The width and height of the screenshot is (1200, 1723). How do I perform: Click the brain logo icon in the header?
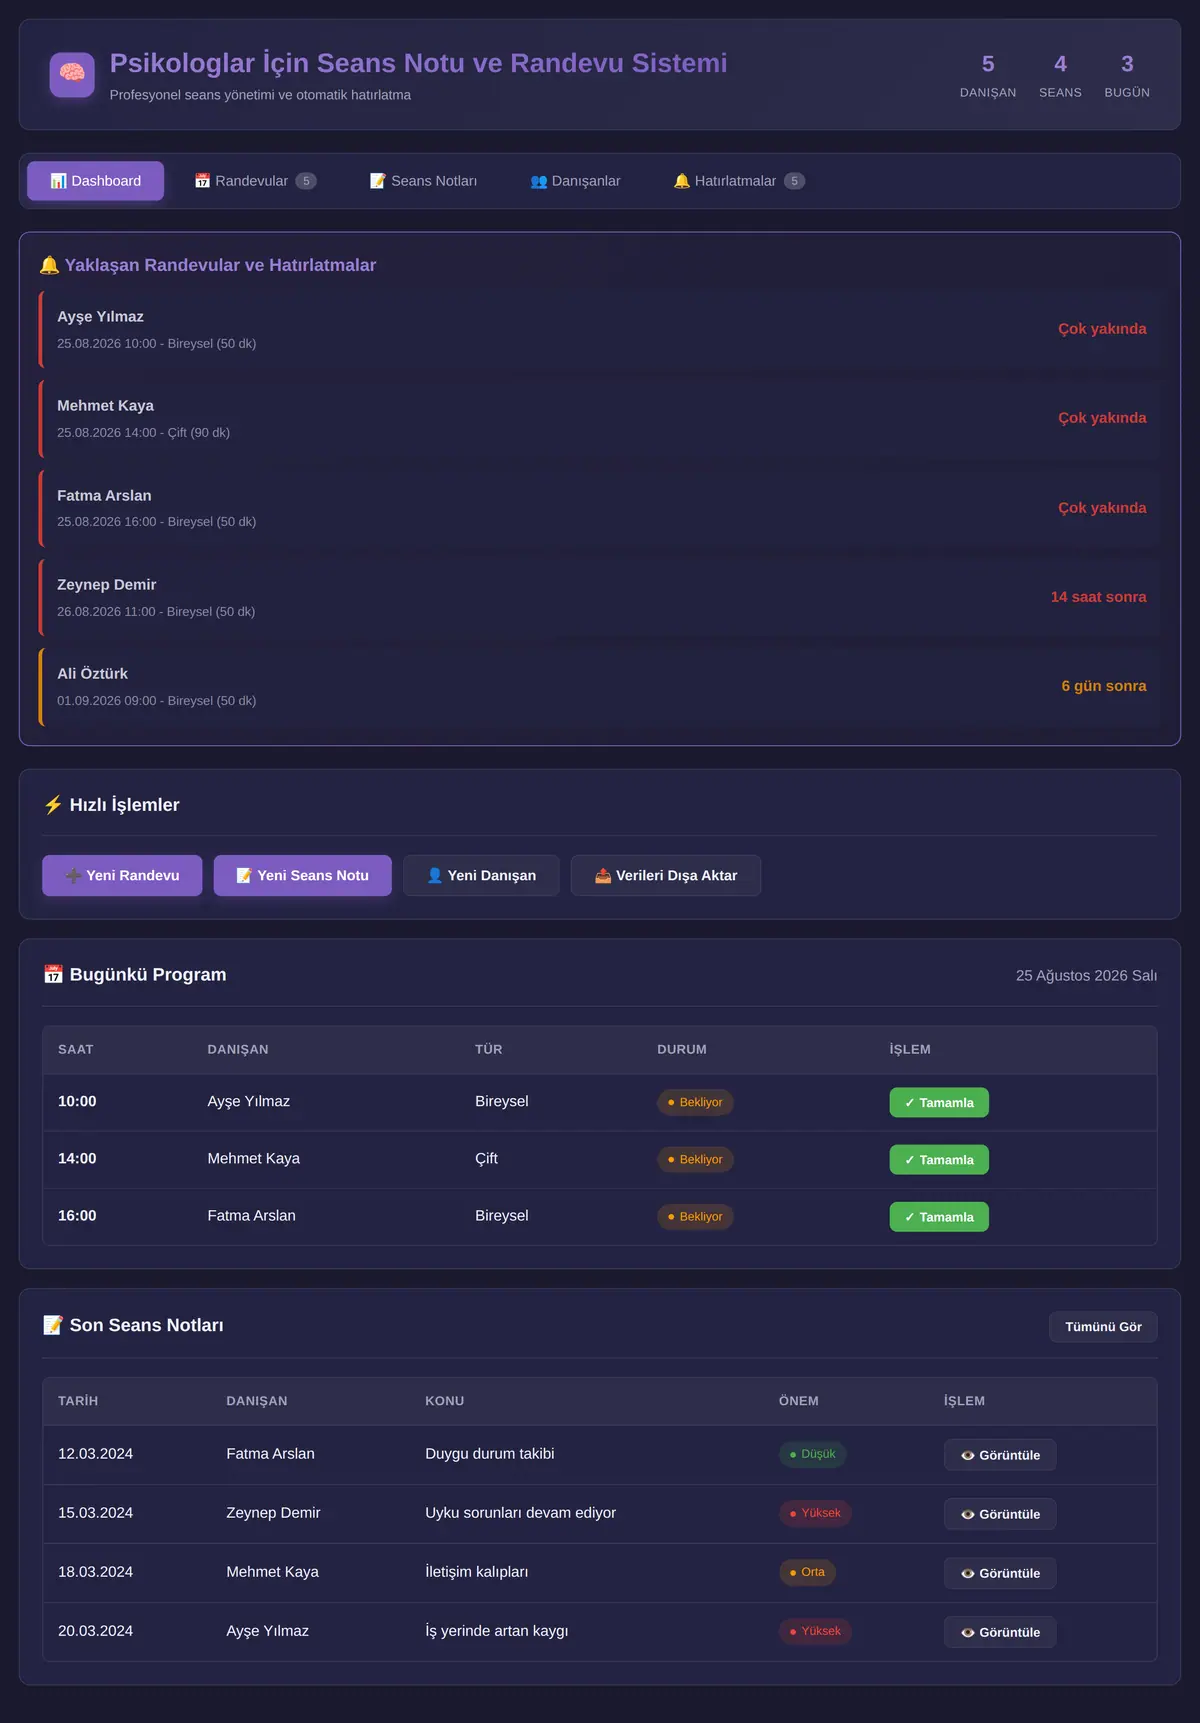click(72, 75)
